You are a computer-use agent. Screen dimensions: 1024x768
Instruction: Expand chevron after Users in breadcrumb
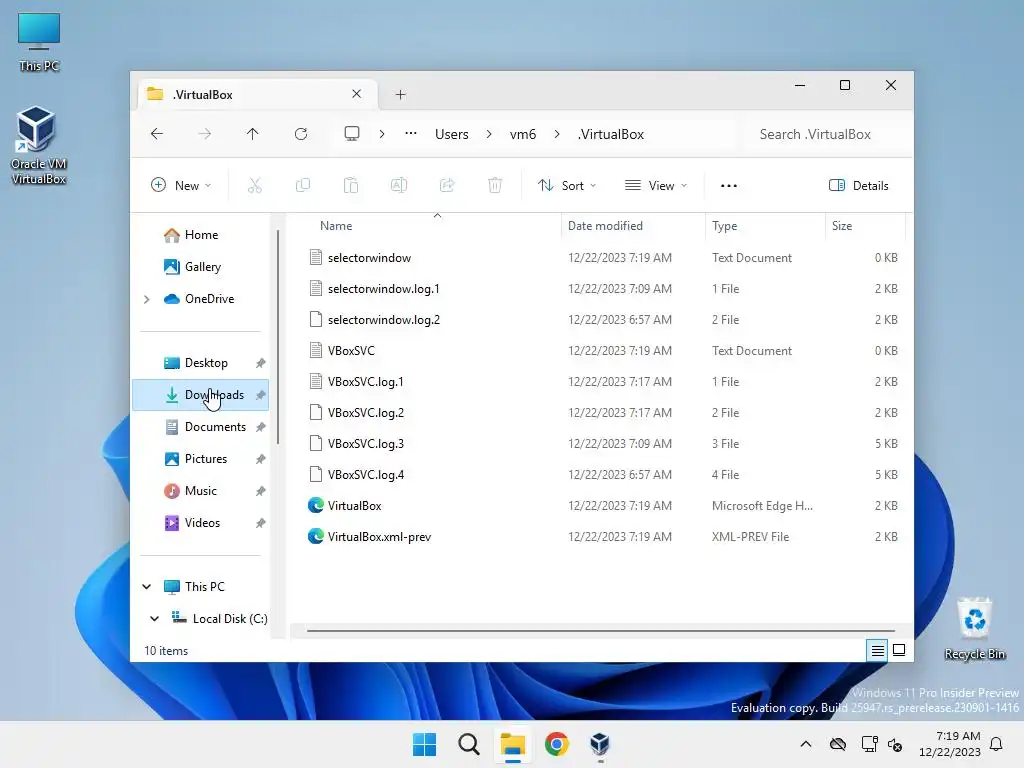pyautogui.click(x=489, y=134)
